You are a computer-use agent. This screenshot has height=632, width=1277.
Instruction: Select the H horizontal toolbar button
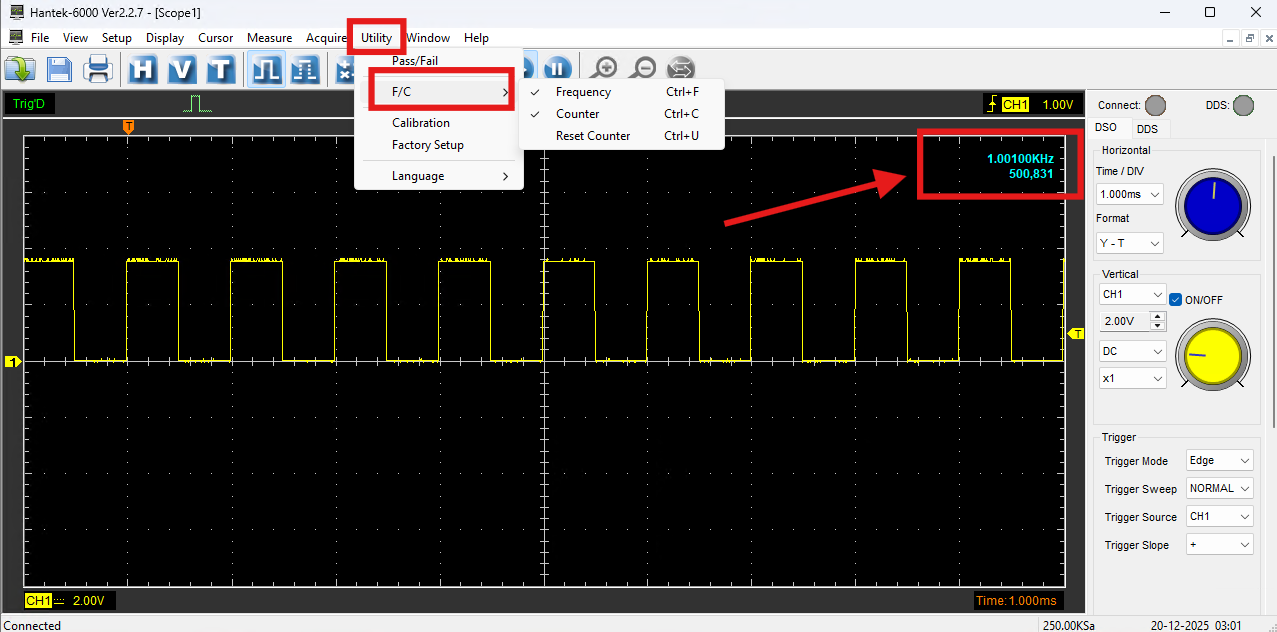coord(144,69)
